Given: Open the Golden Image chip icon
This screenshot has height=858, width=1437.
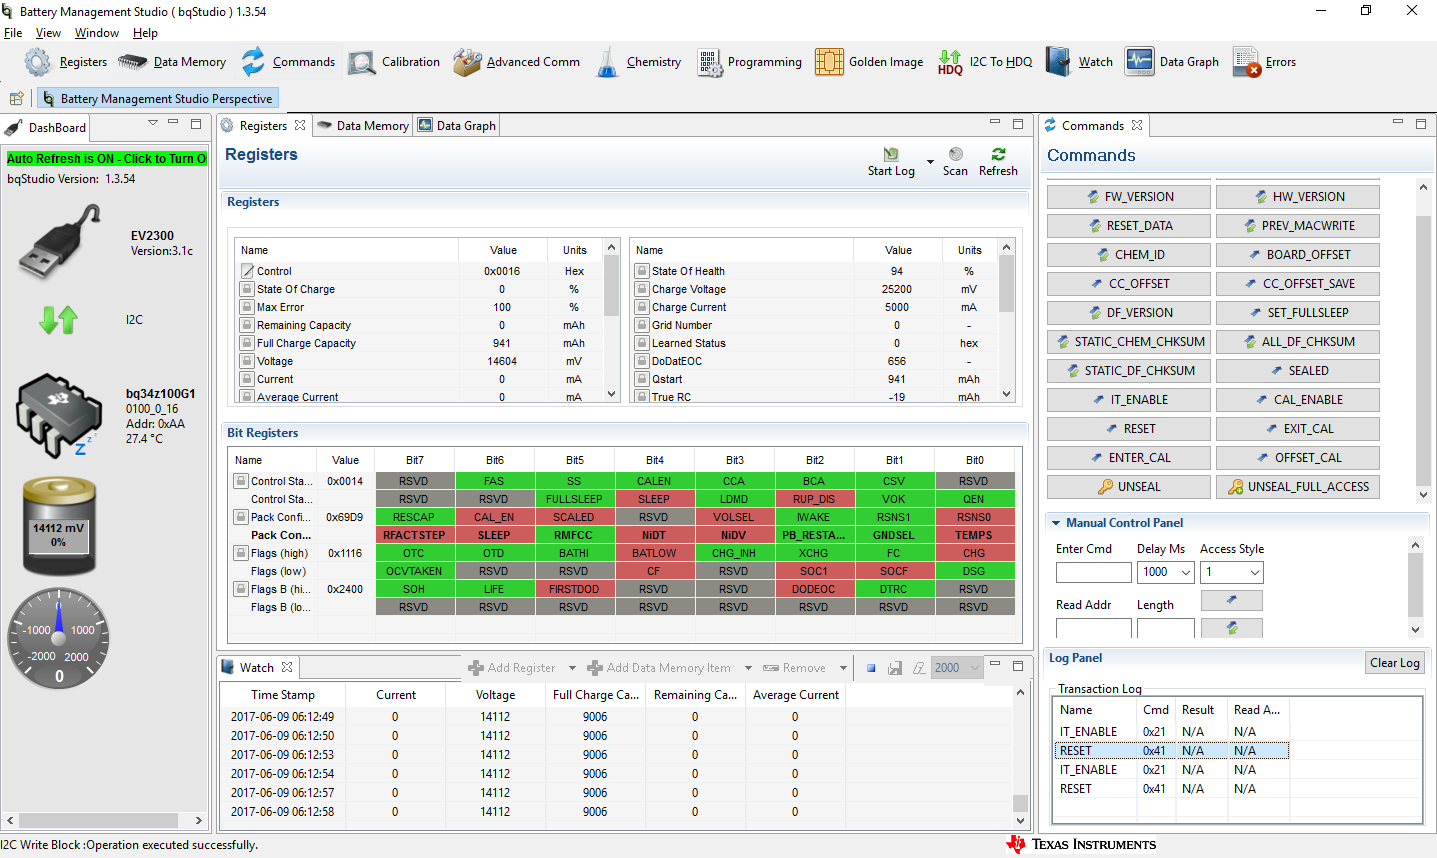Looking at the screenshot, I should point(829,62).
